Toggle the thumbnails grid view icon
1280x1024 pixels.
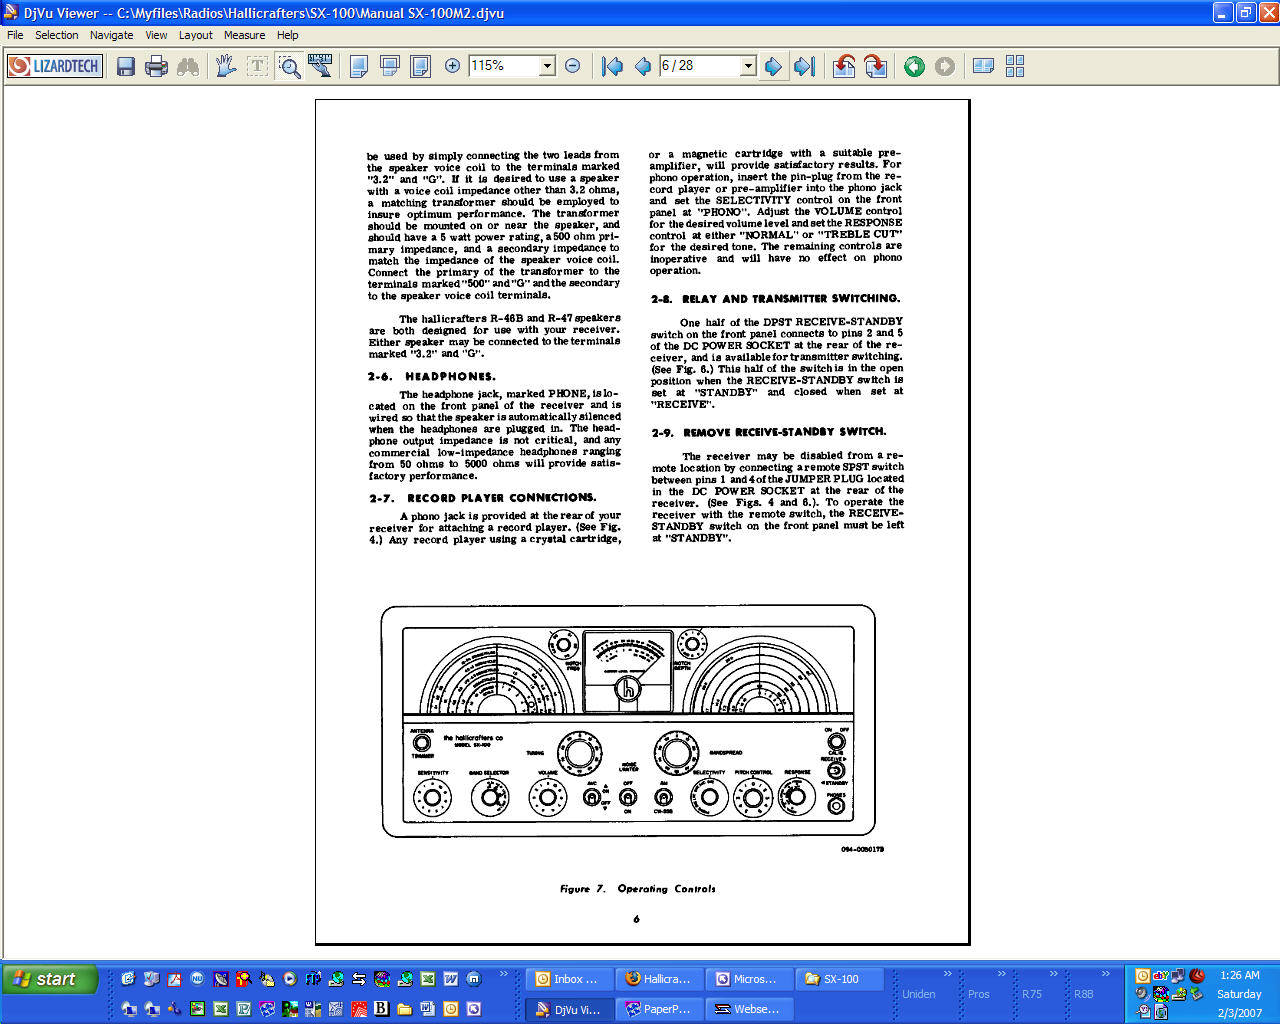(1015, 66)
